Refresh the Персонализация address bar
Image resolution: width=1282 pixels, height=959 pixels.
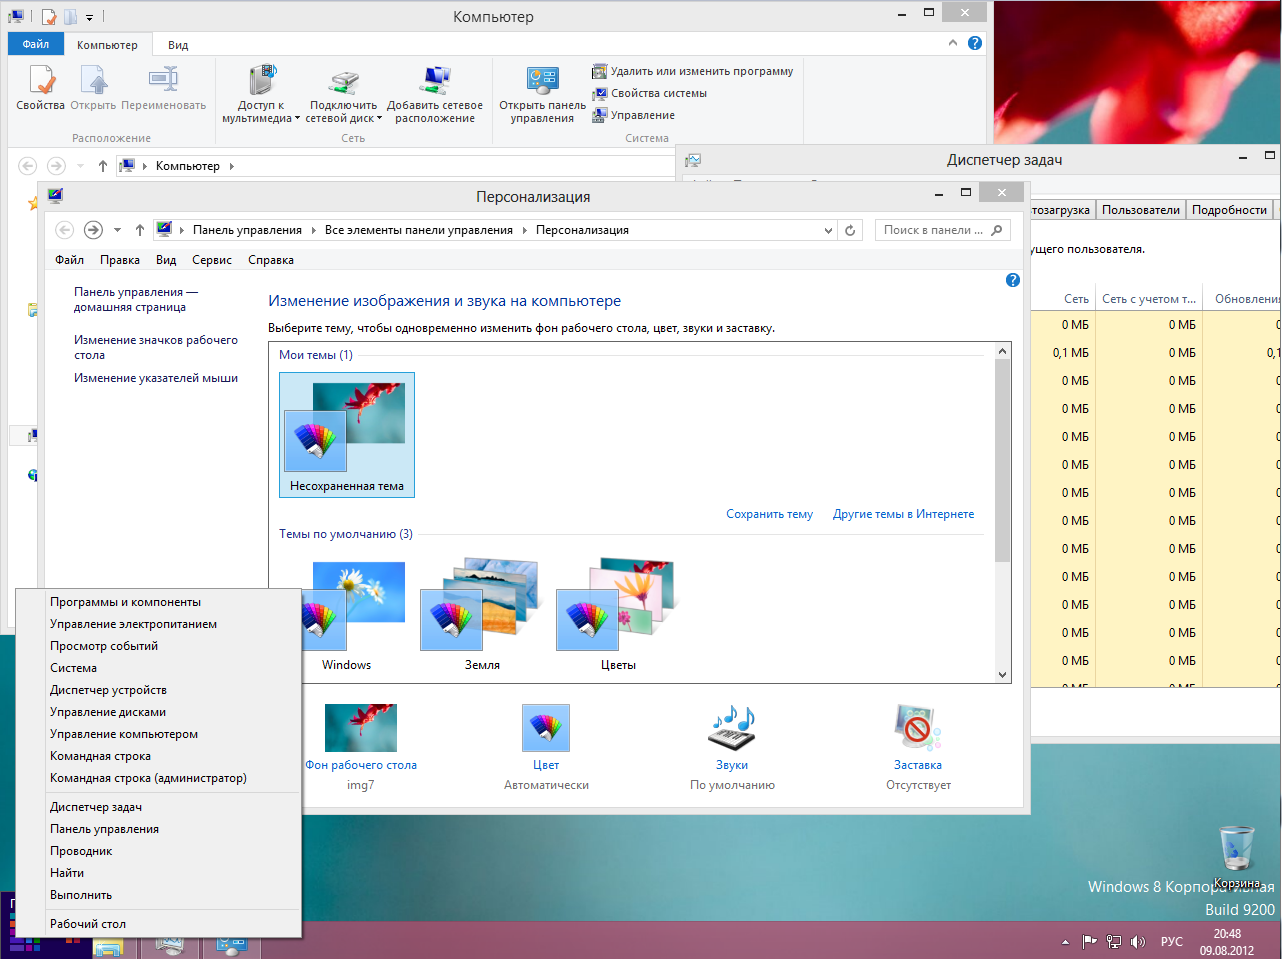(x=850, y=230)
